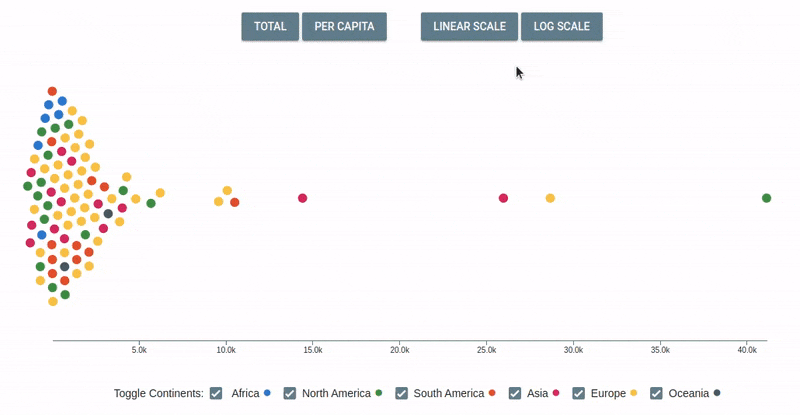Image resolution: width=800 pixels, height=415 pixels.
Task: Uncheck the Africa continent checkbox
Action: click(217, 393)
